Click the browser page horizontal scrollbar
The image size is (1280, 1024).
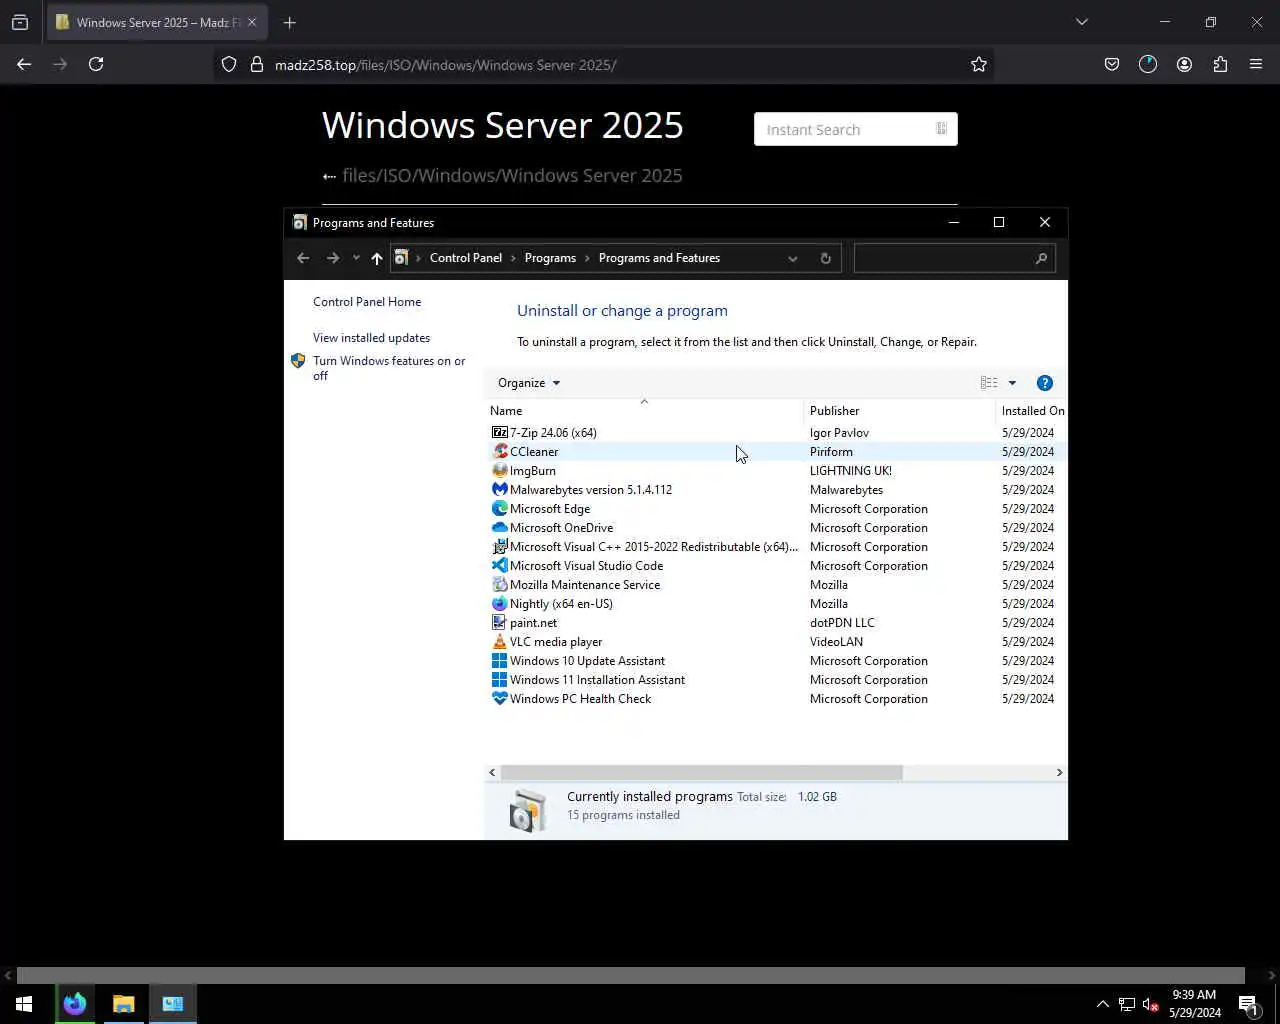coord(630,975)
